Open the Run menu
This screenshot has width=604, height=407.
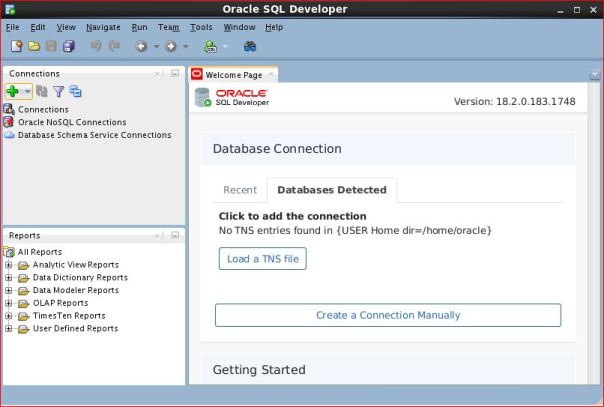139,27
